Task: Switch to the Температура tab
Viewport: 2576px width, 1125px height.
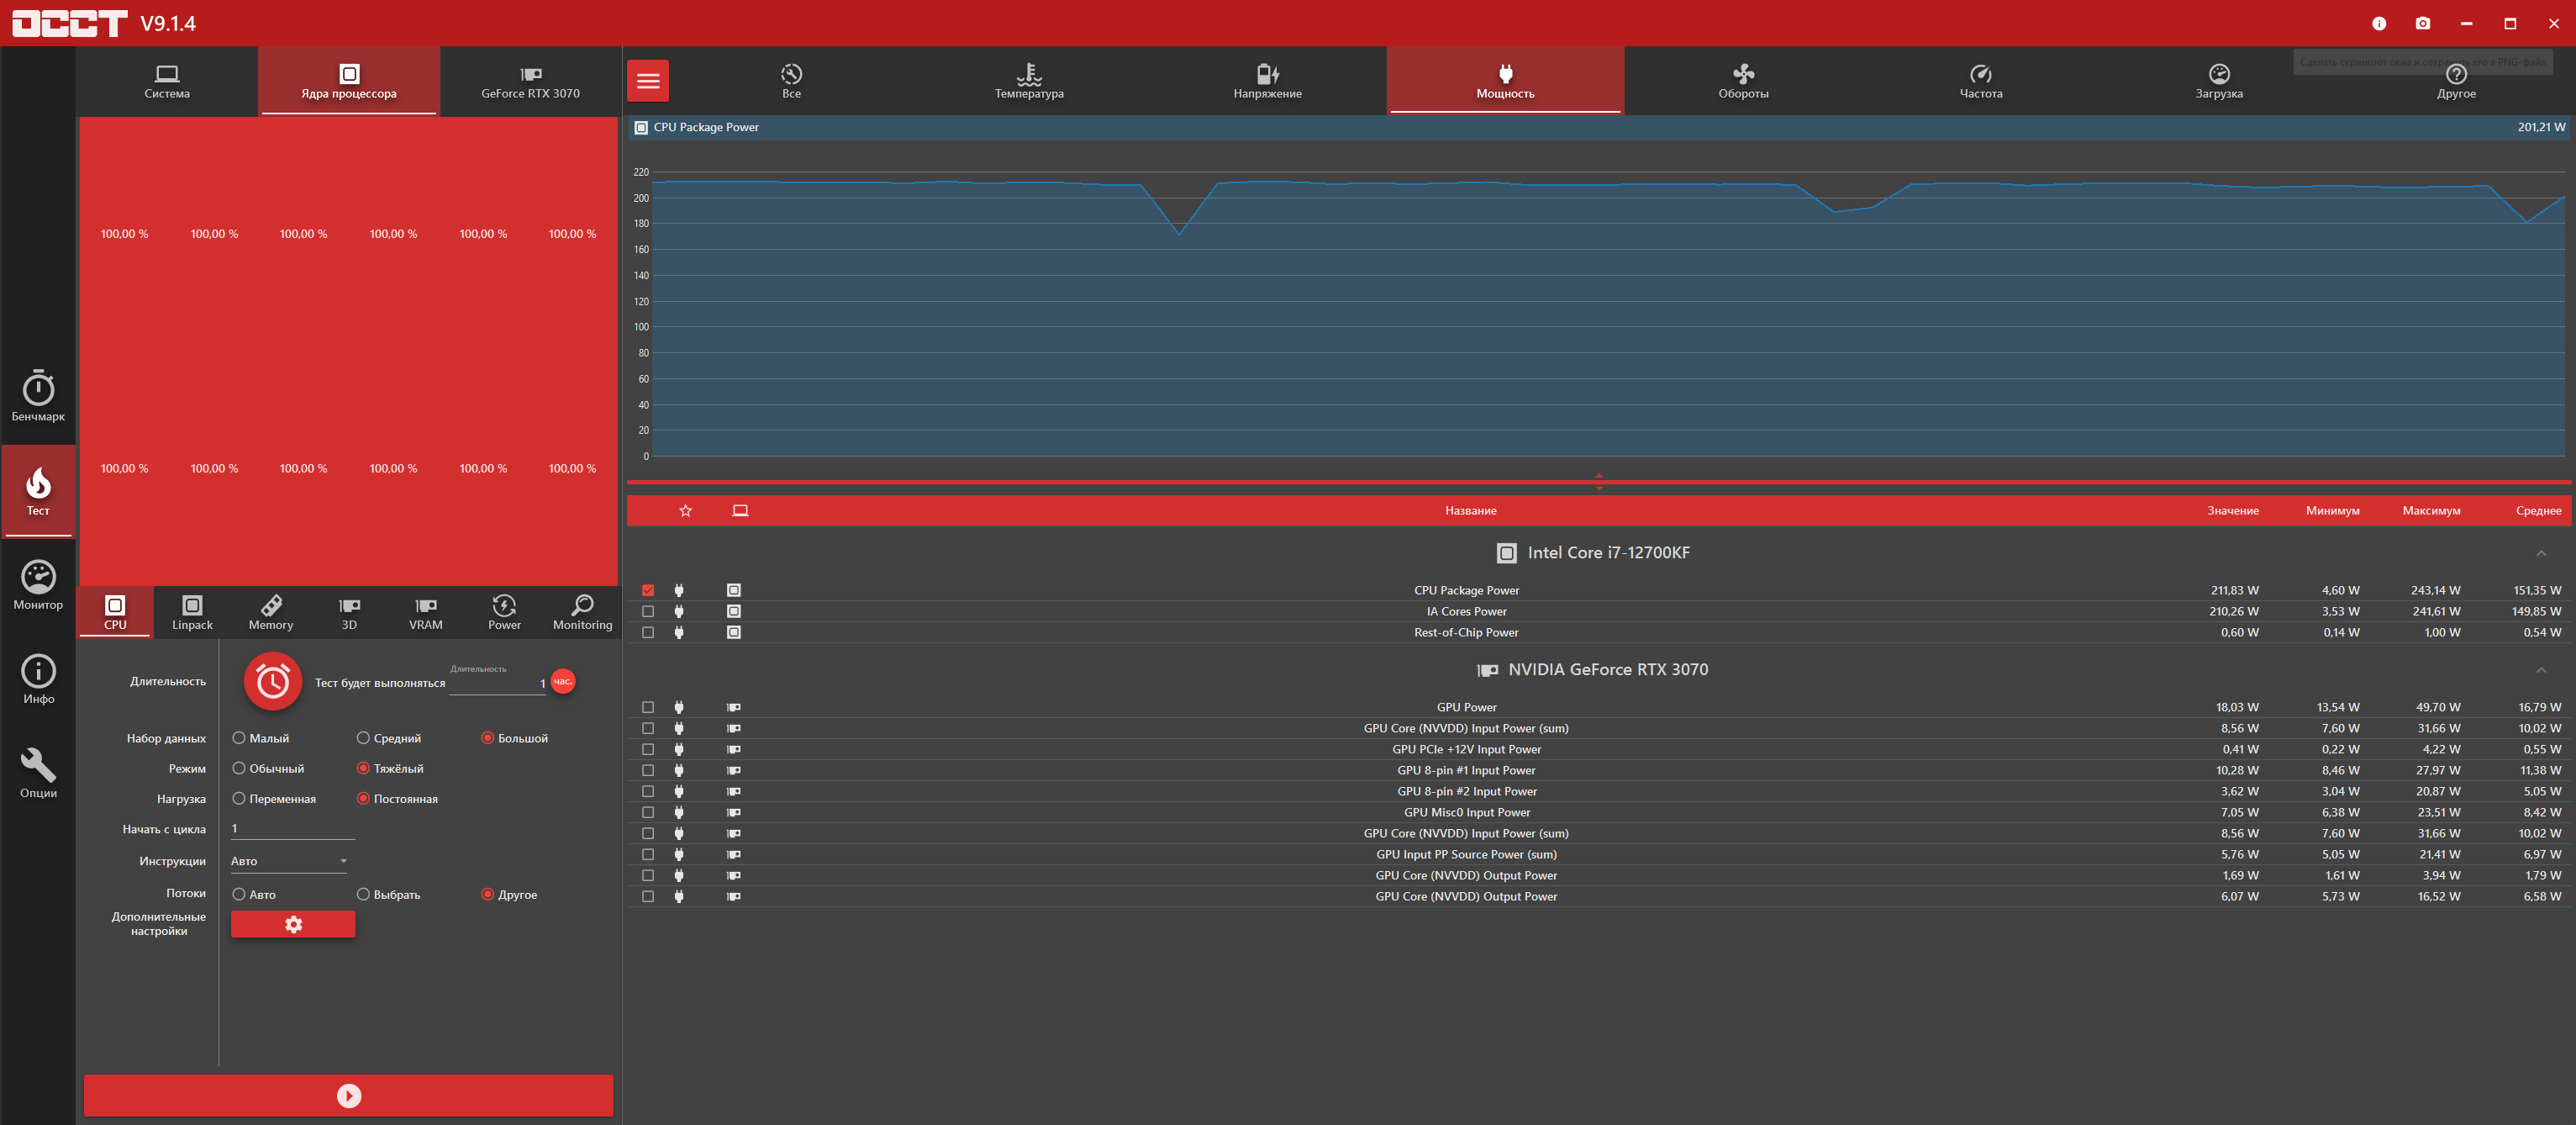Action: 1028,81
